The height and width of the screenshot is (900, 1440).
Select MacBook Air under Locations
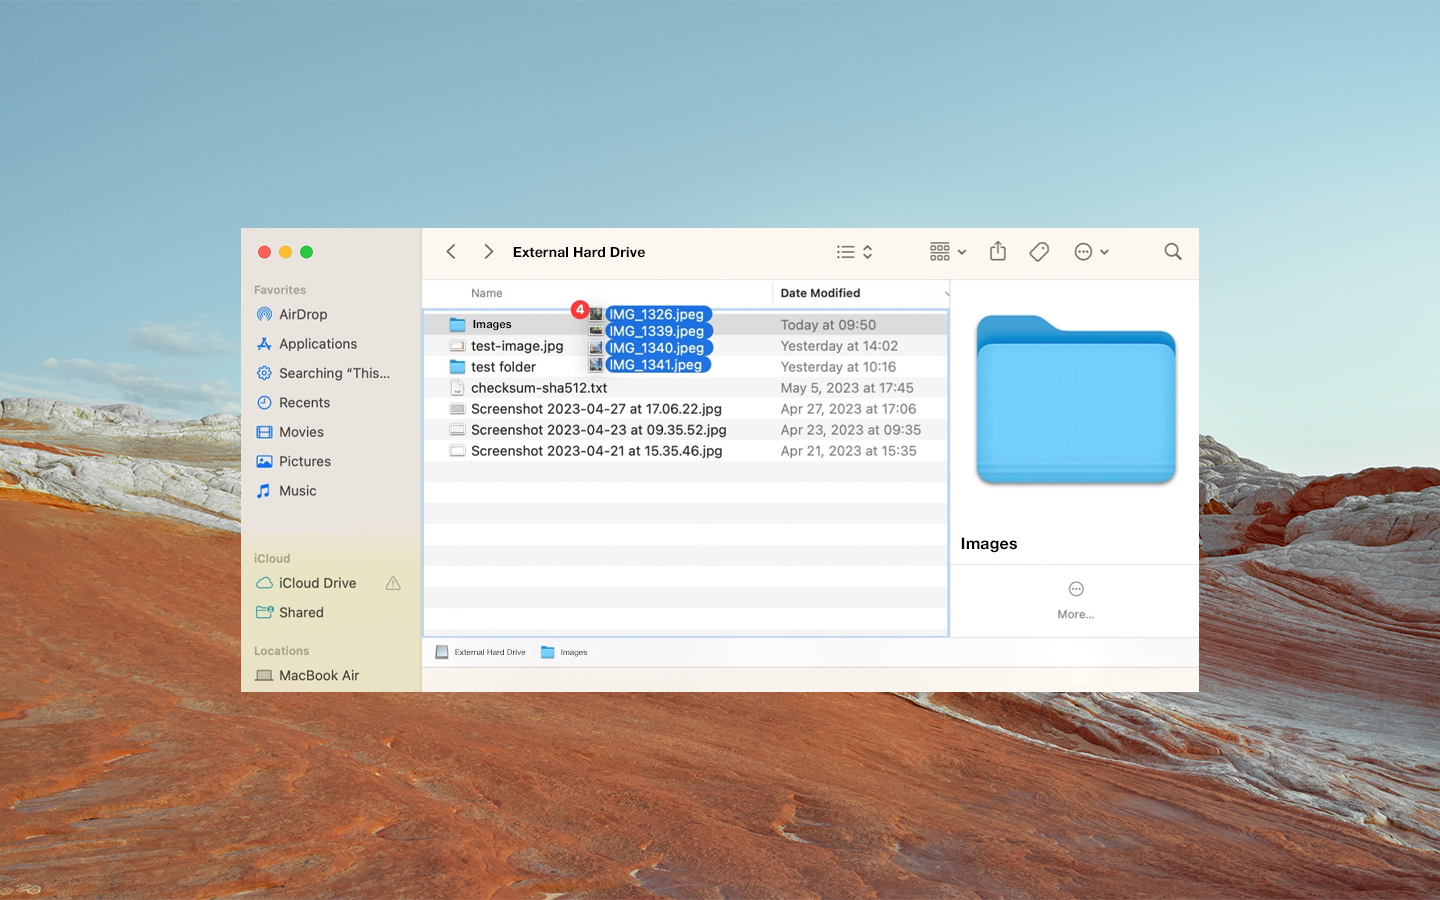point(318,676)
